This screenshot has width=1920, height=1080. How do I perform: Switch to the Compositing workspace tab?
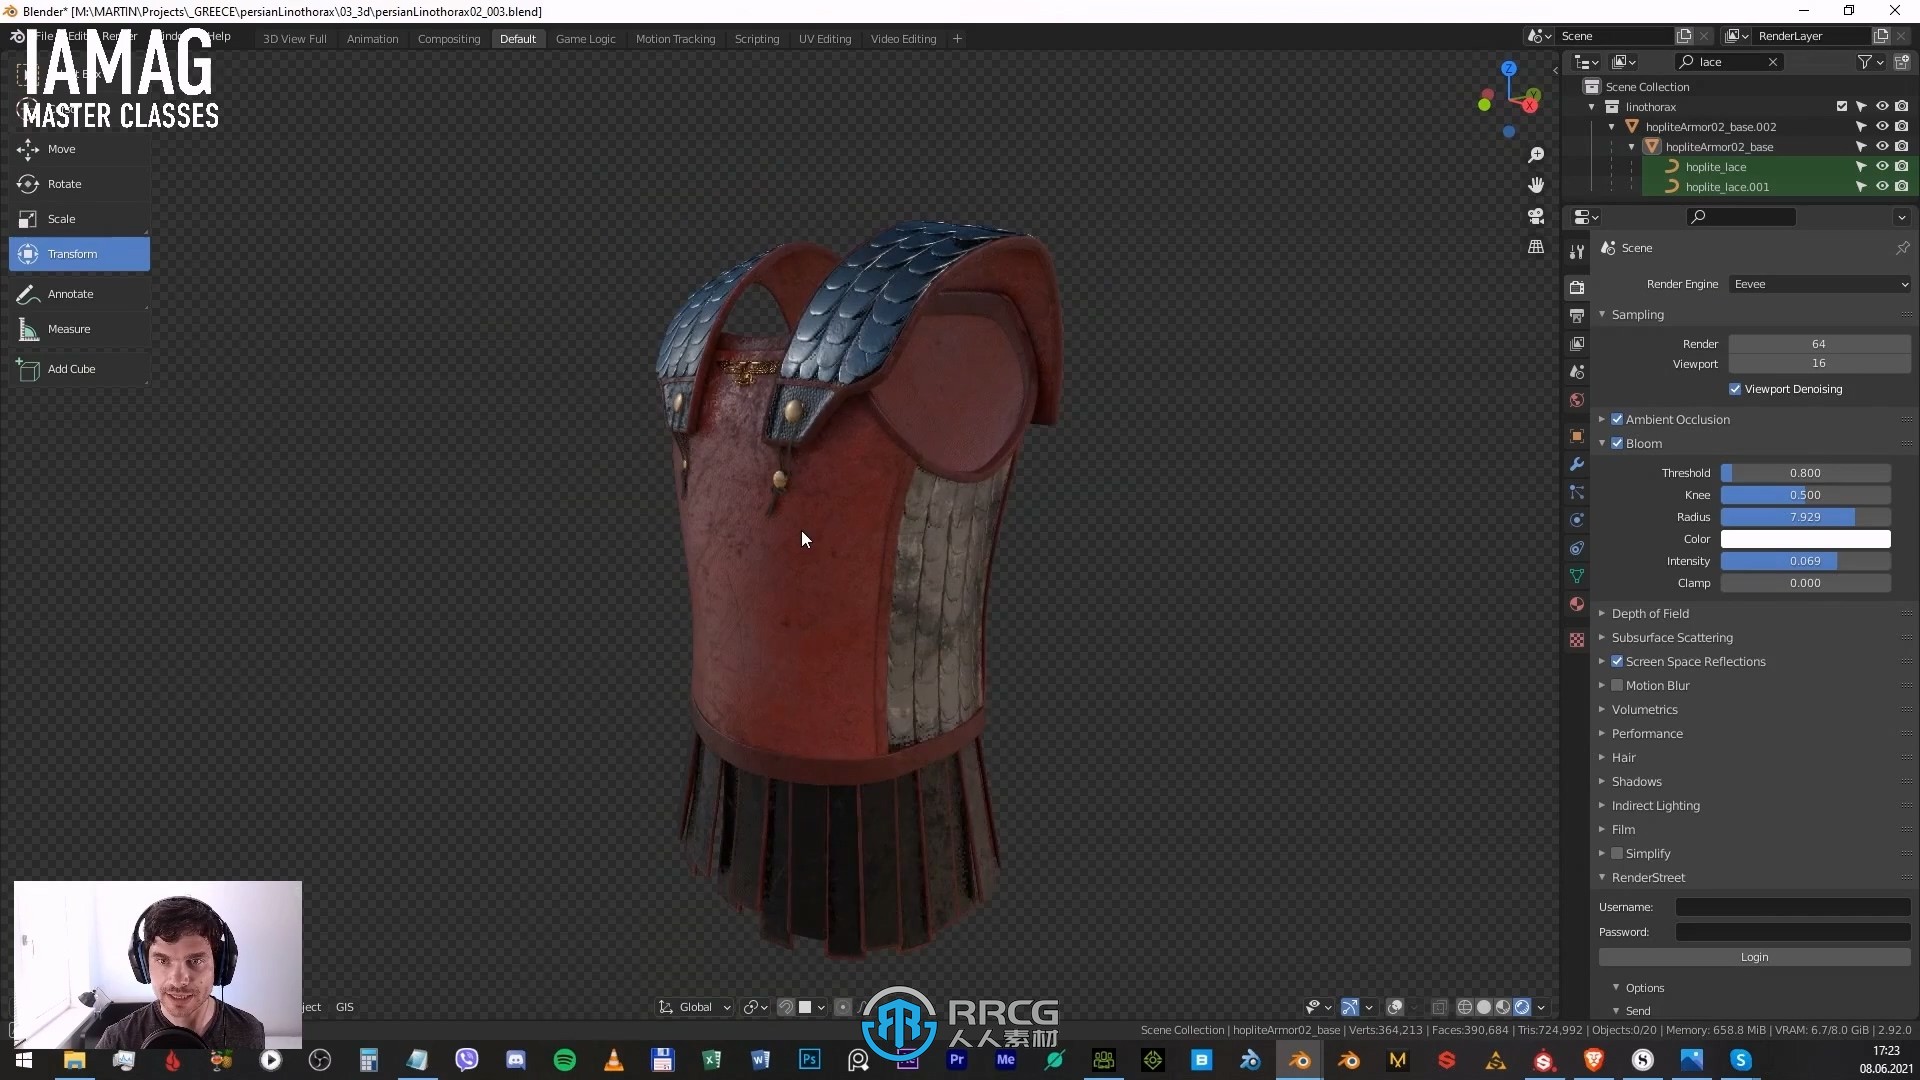coord(449,39)
